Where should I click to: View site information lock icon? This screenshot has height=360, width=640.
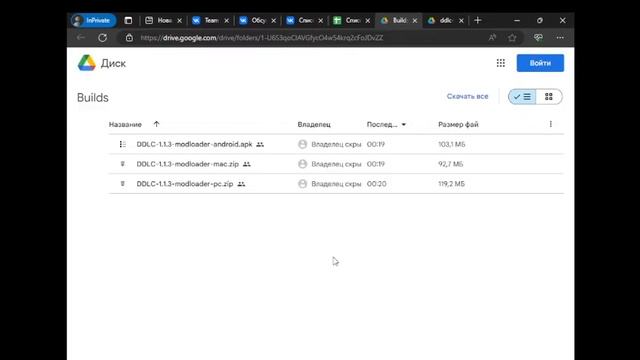[129, 38]
